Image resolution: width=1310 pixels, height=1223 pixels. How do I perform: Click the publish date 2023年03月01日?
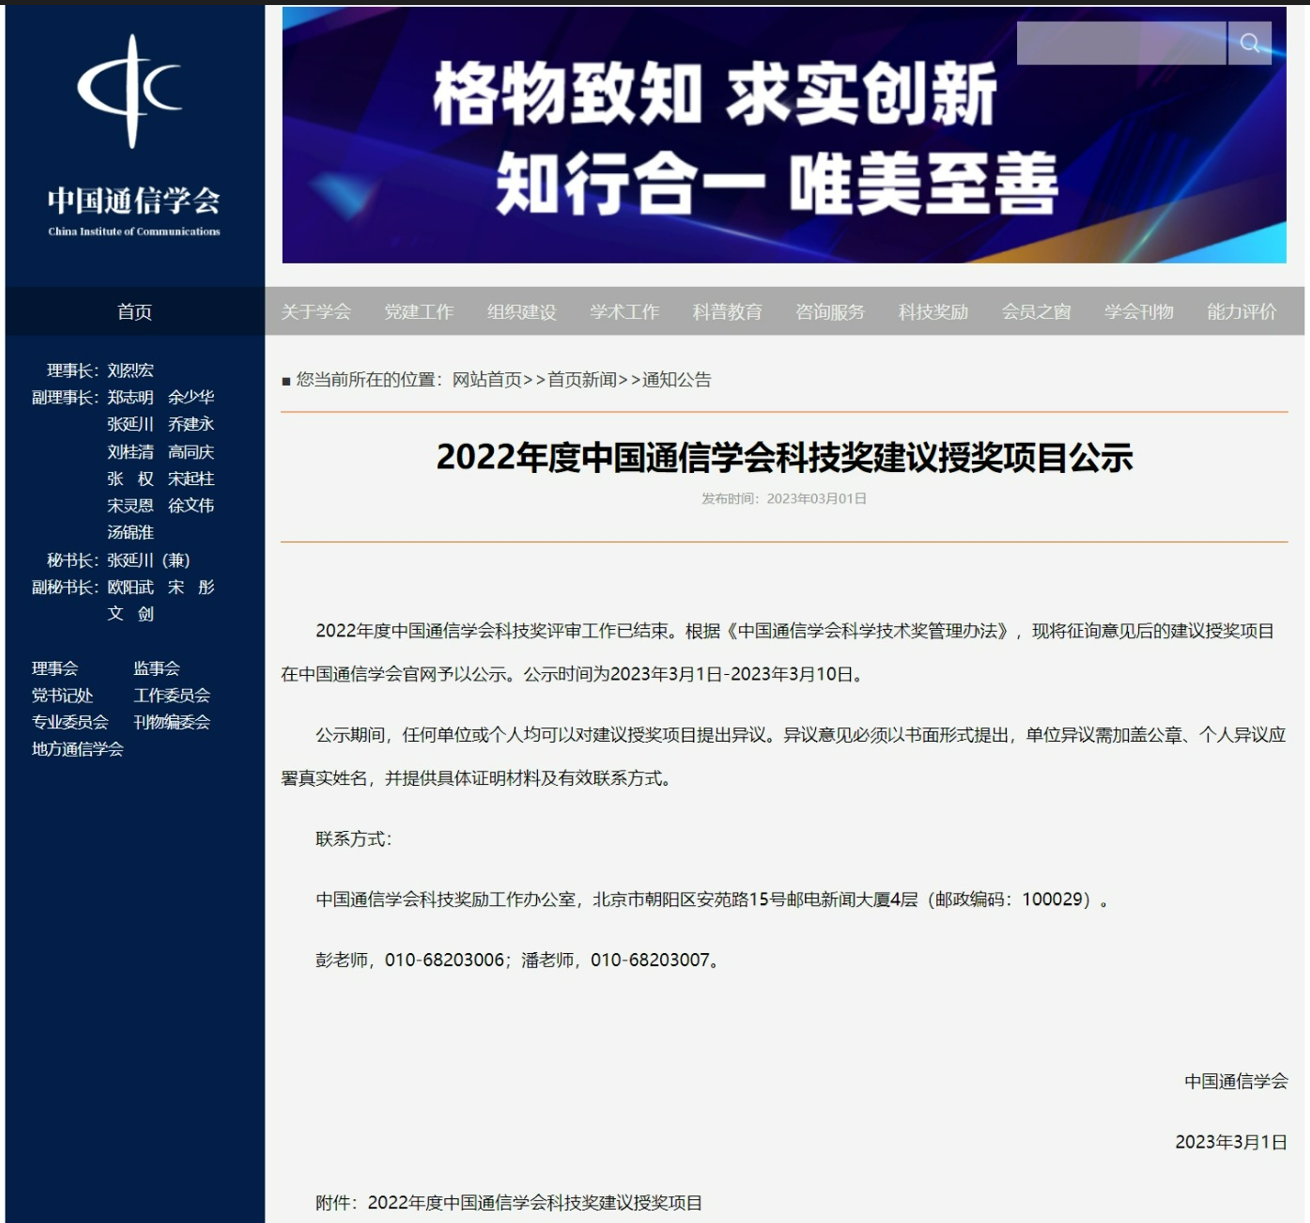[x=817, y=499]
